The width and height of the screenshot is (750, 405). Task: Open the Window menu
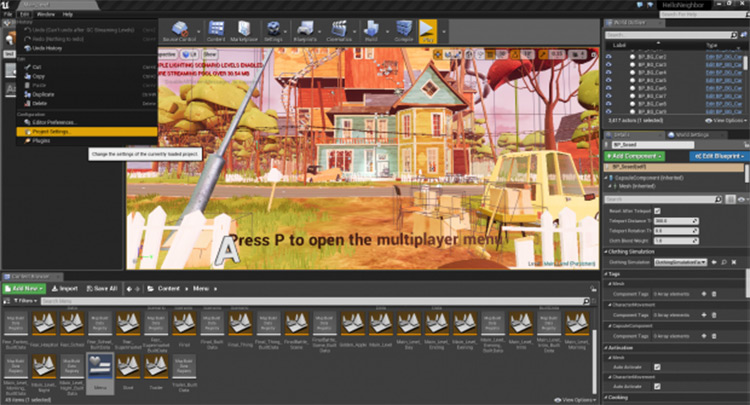tap(46, 14)
